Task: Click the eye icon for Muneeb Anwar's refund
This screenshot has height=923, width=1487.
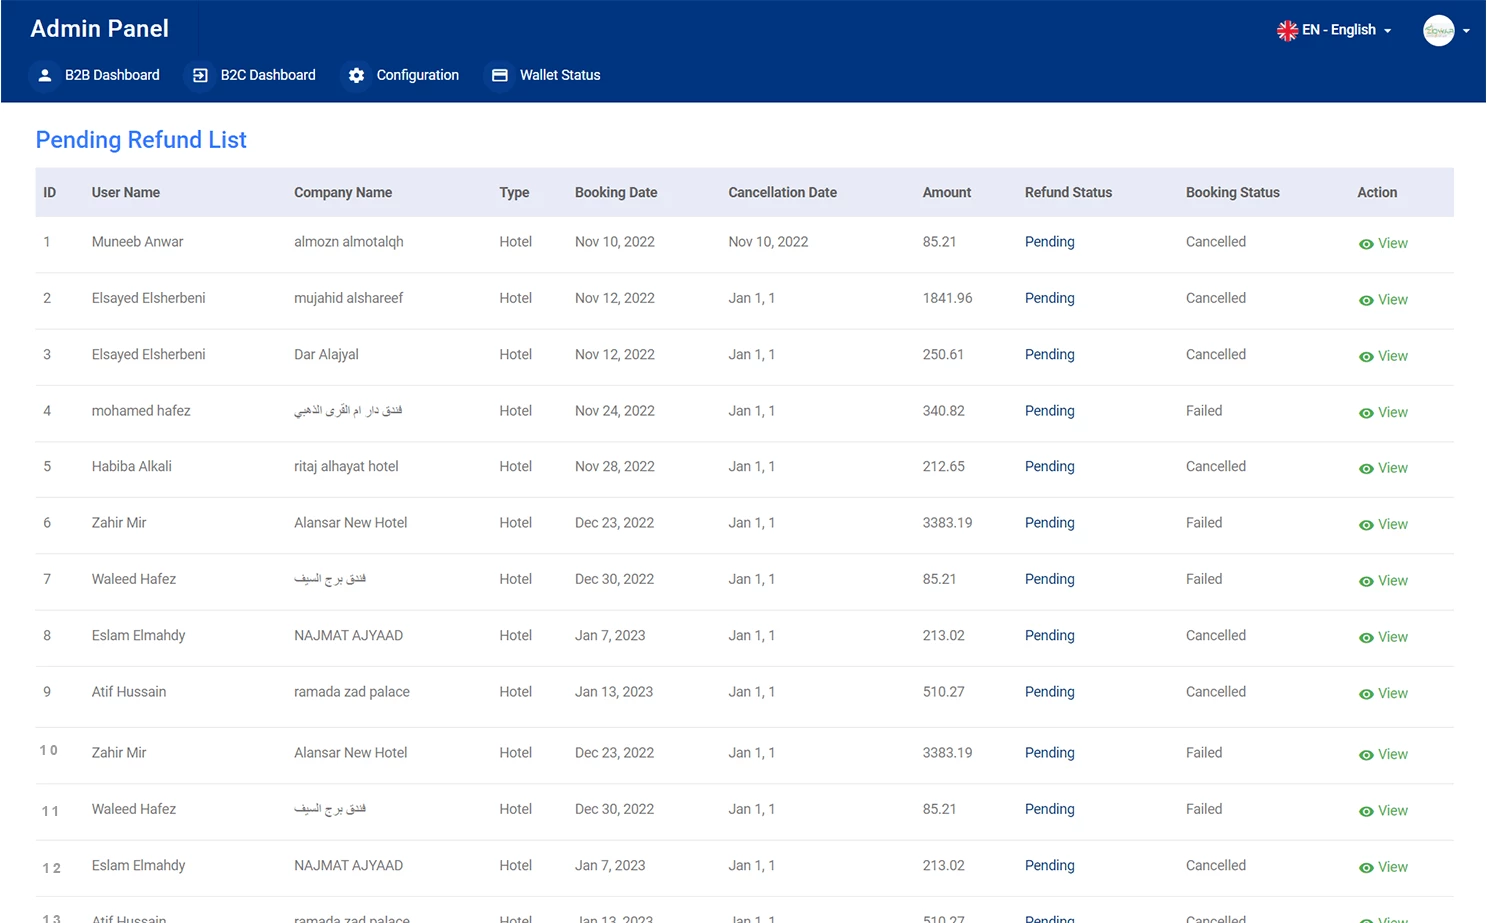Action: [x=1368, y=243]
